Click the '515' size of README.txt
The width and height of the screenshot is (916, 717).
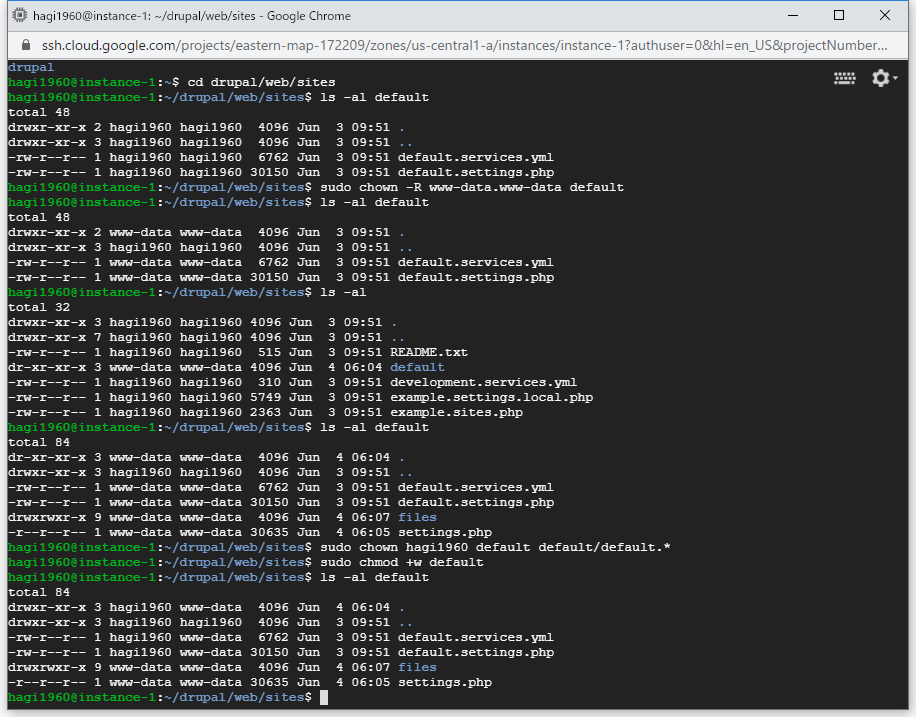pos(269,352)
